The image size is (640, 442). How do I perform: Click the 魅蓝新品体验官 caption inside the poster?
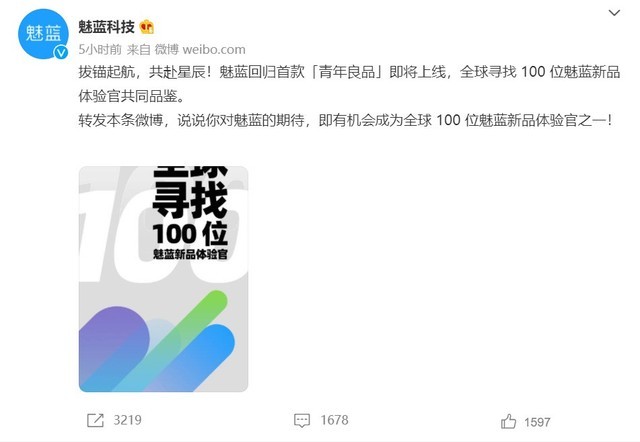click(190, 254)
